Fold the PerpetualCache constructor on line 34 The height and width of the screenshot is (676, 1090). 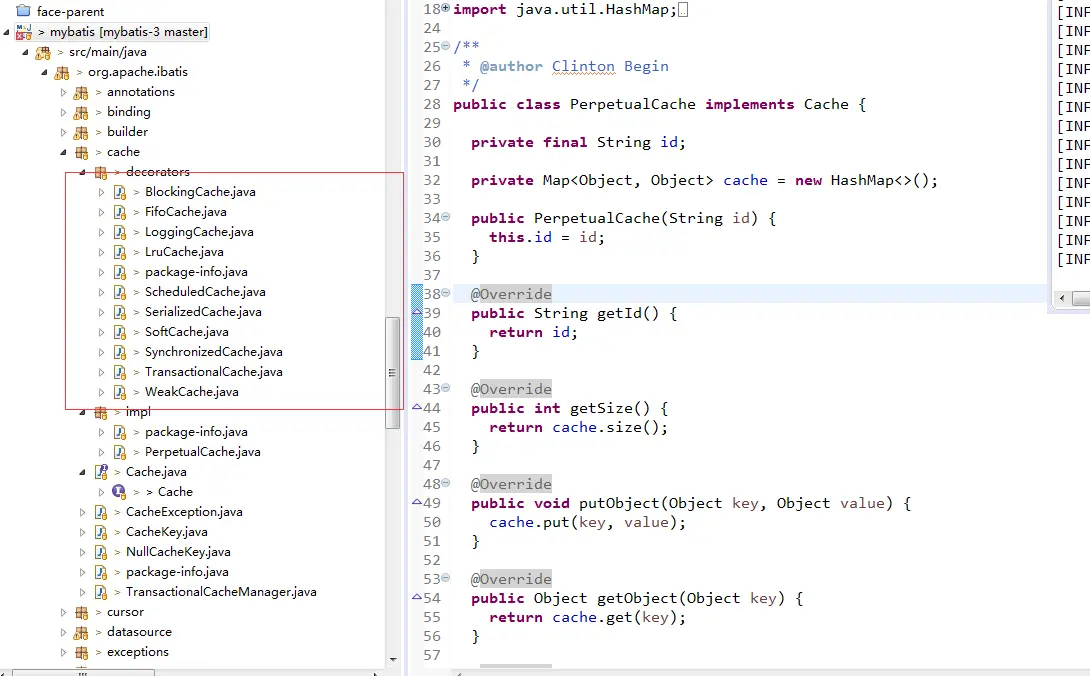click(x=446, y=217)
